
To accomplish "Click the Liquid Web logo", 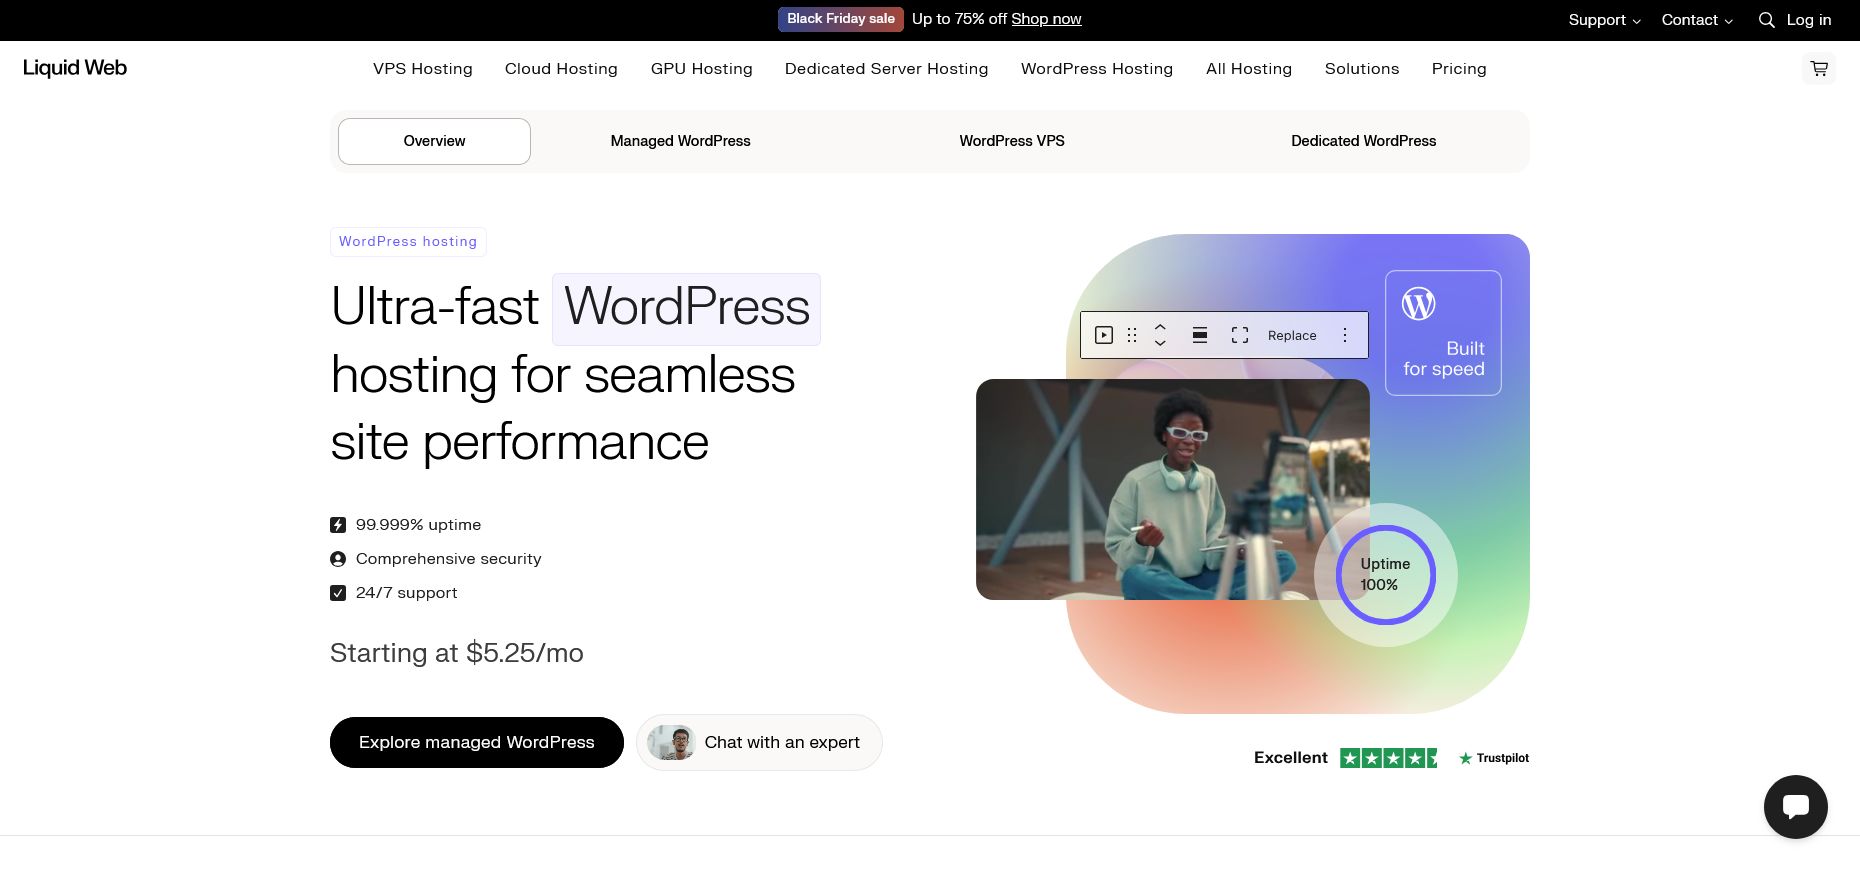I will 75,68.
